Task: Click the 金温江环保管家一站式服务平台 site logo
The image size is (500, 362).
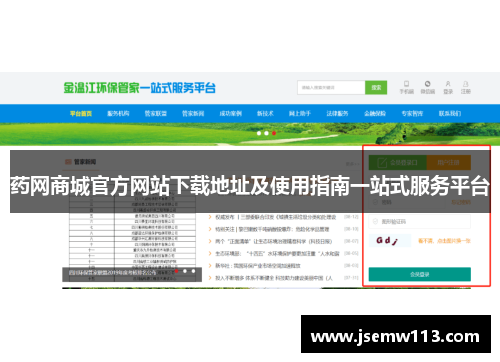Action: pyautogui.click(x=140, y=88)
